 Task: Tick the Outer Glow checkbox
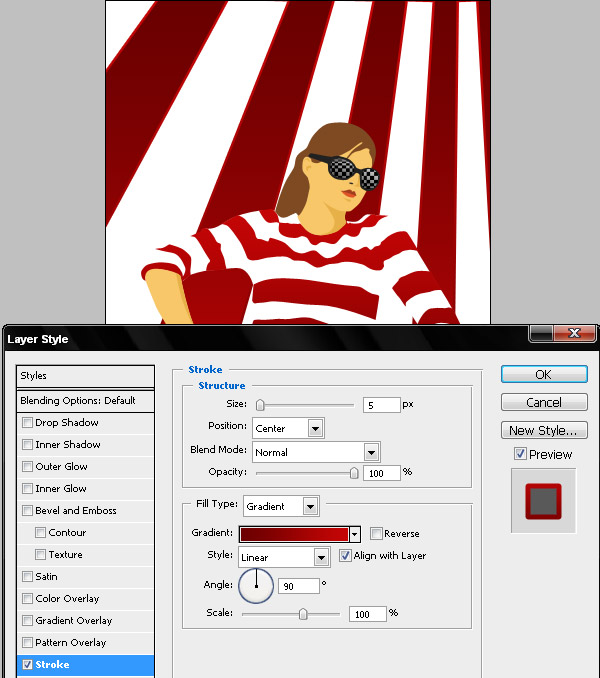[x=27, y=467]
